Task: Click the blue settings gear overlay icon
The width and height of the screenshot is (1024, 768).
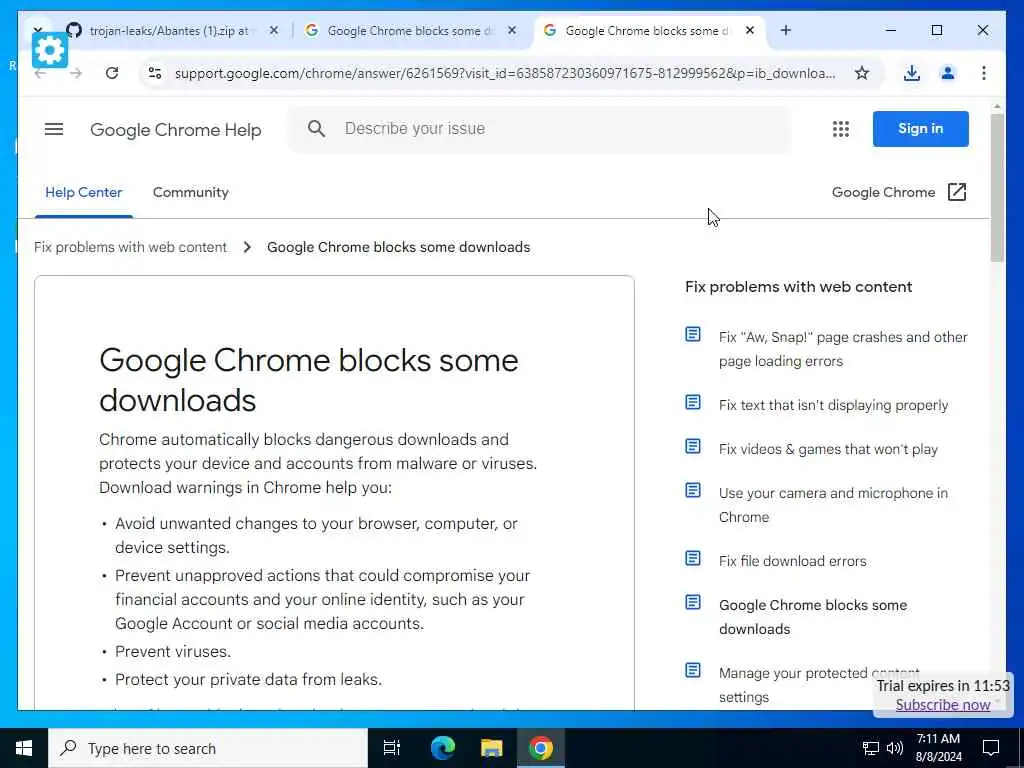Action: pos(50,50)
